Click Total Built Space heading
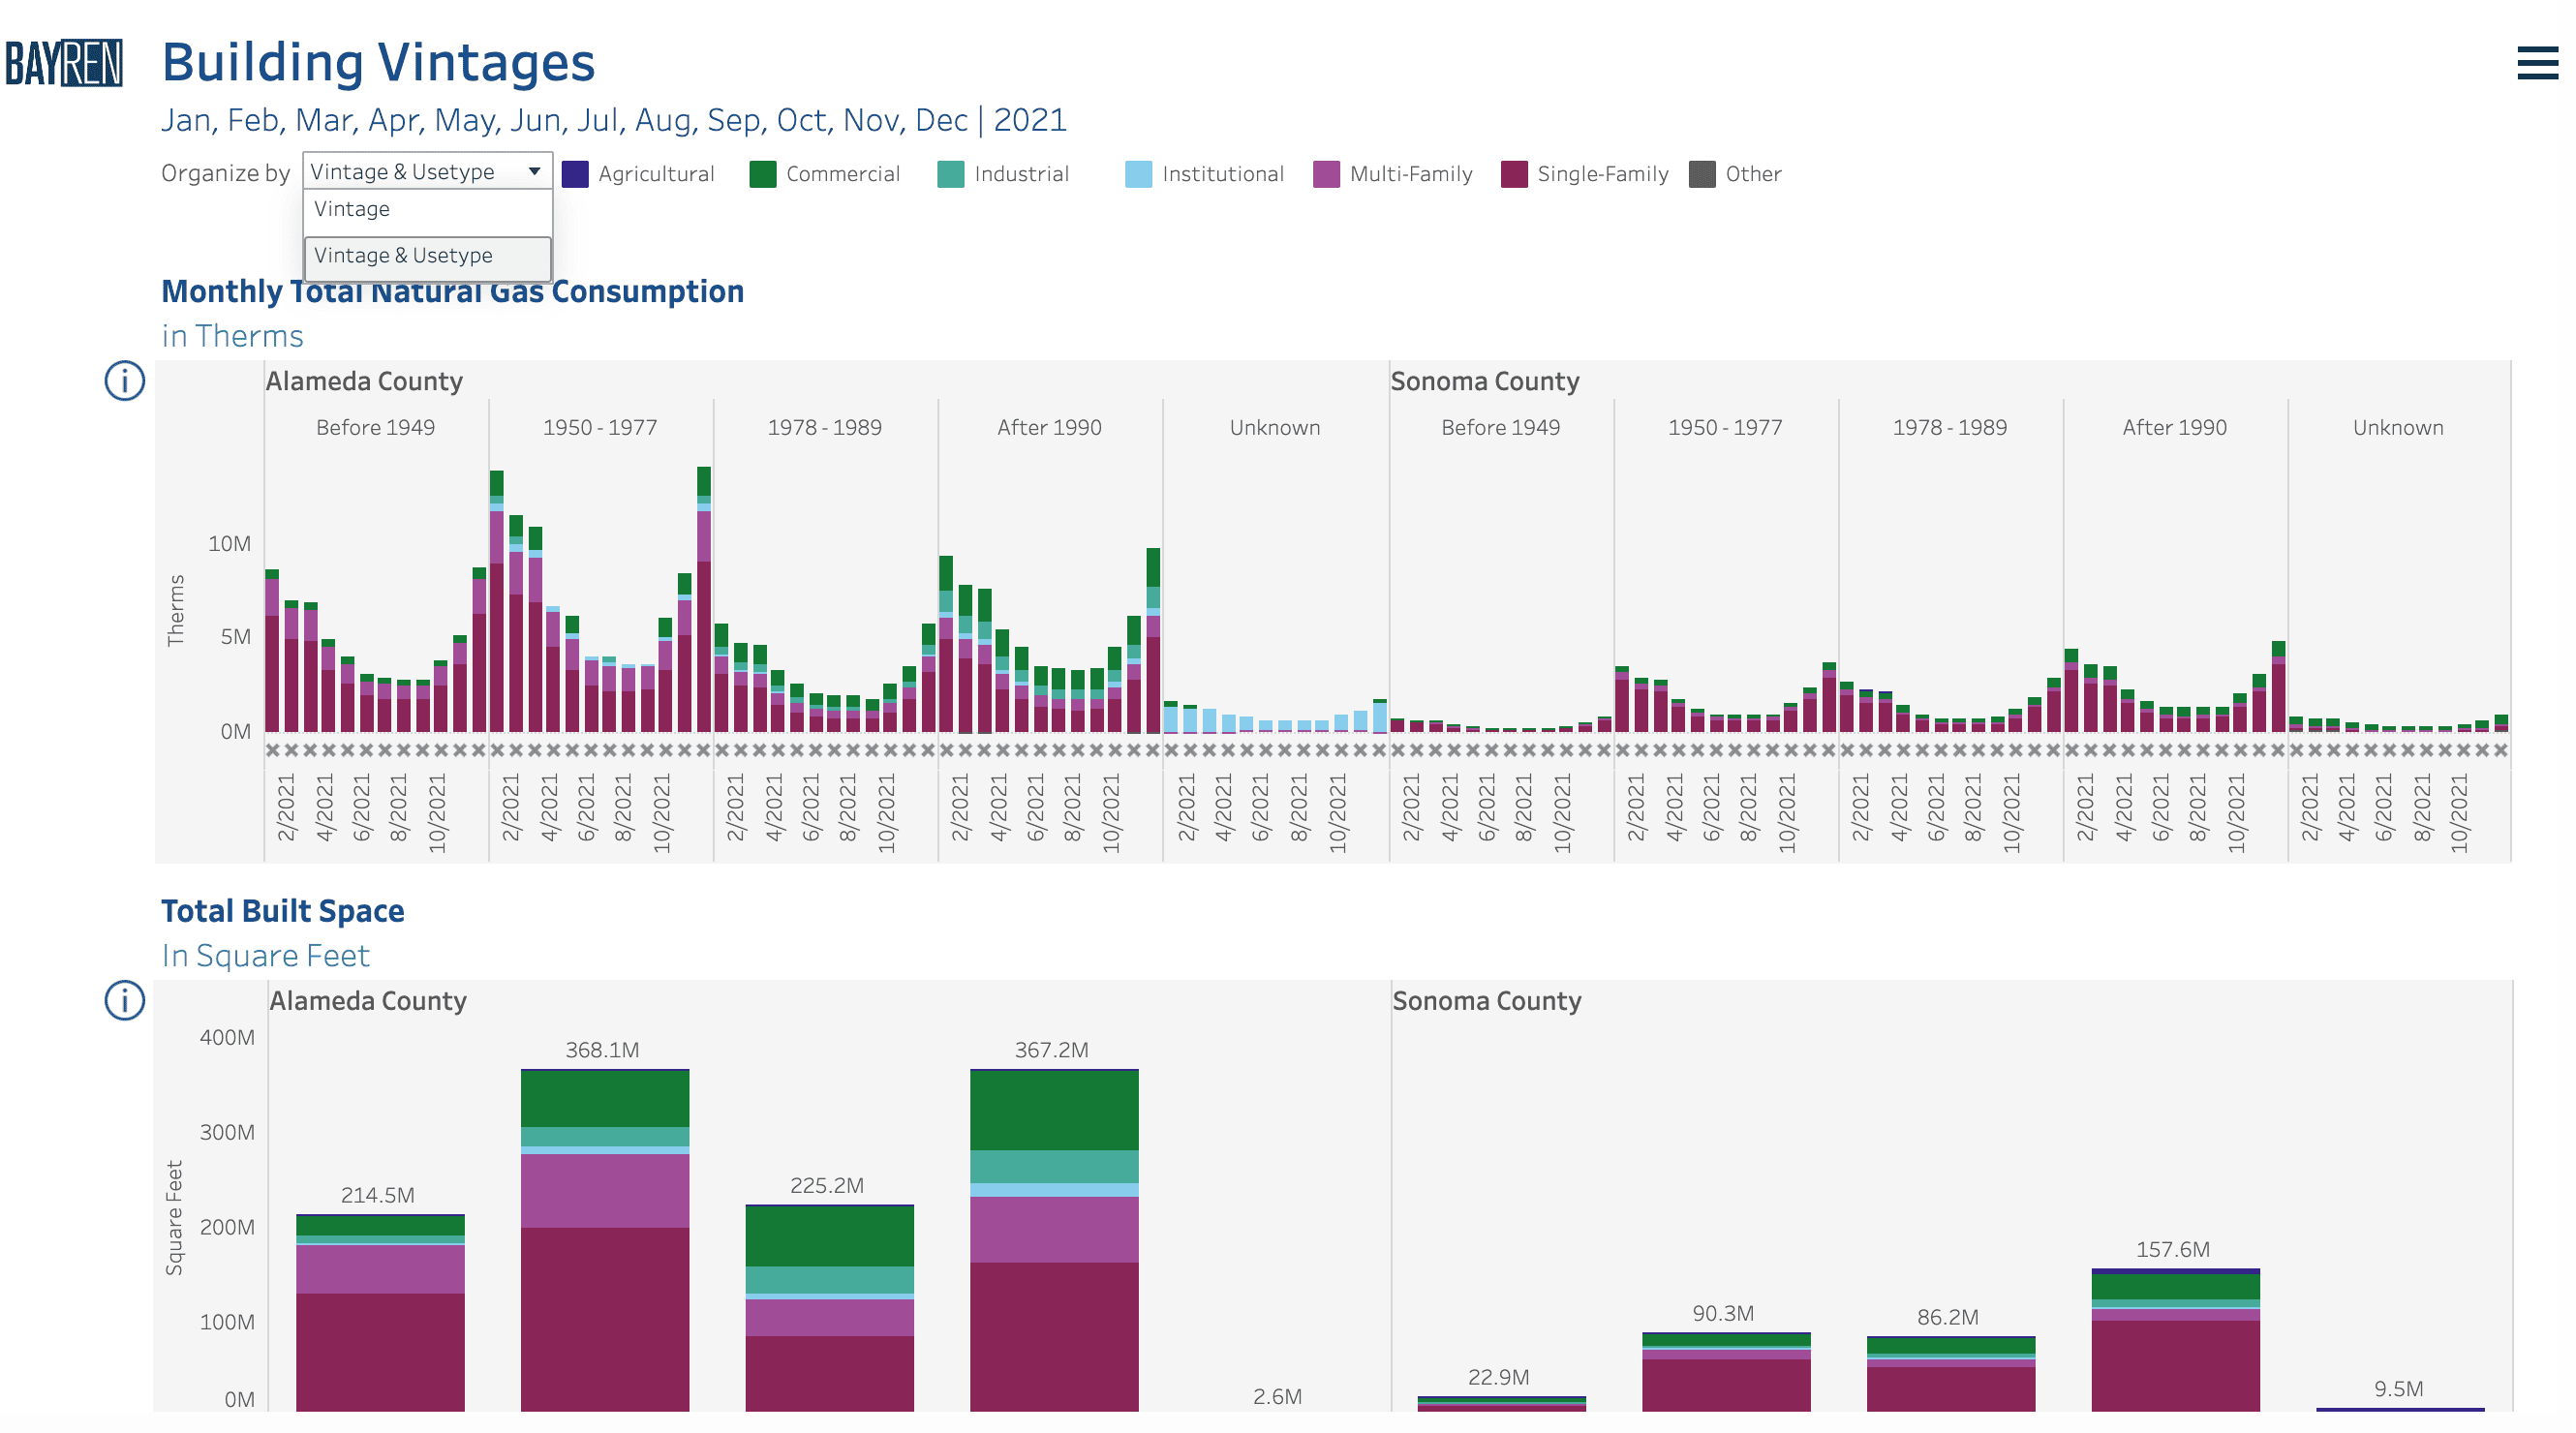Screen dimensions: 2576x1433 tap(283, 910)
